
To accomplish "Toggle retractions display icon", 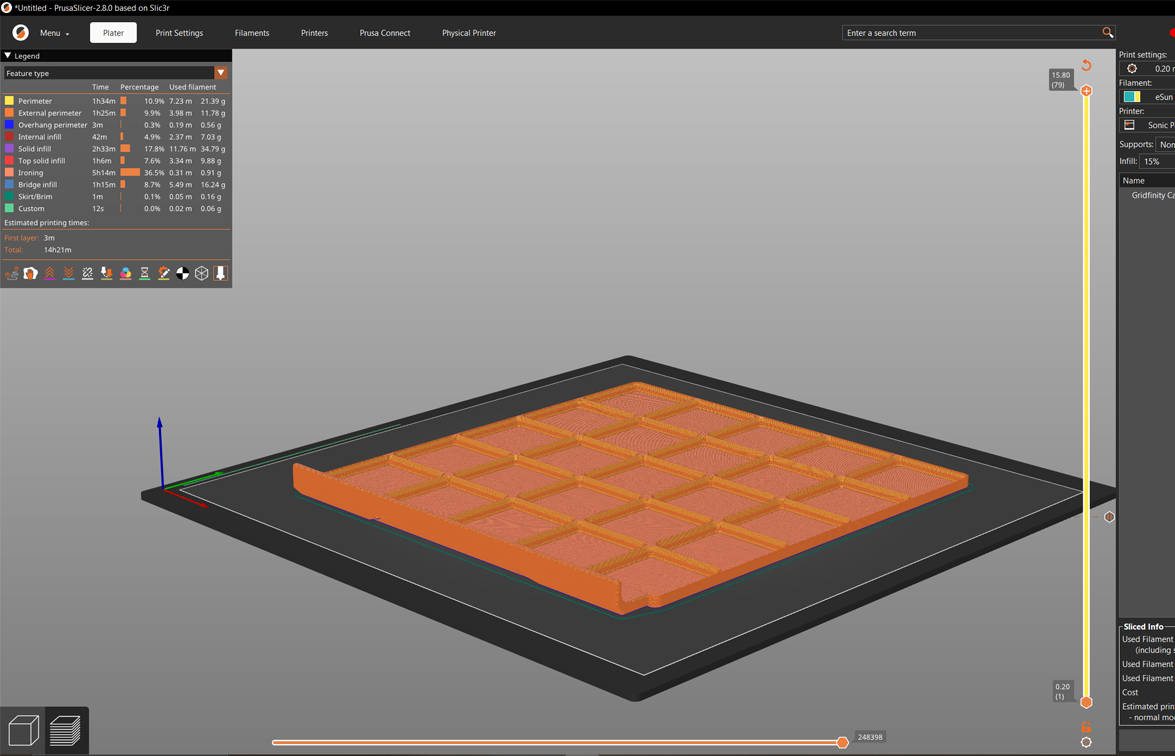I will [x=49, y=273].
